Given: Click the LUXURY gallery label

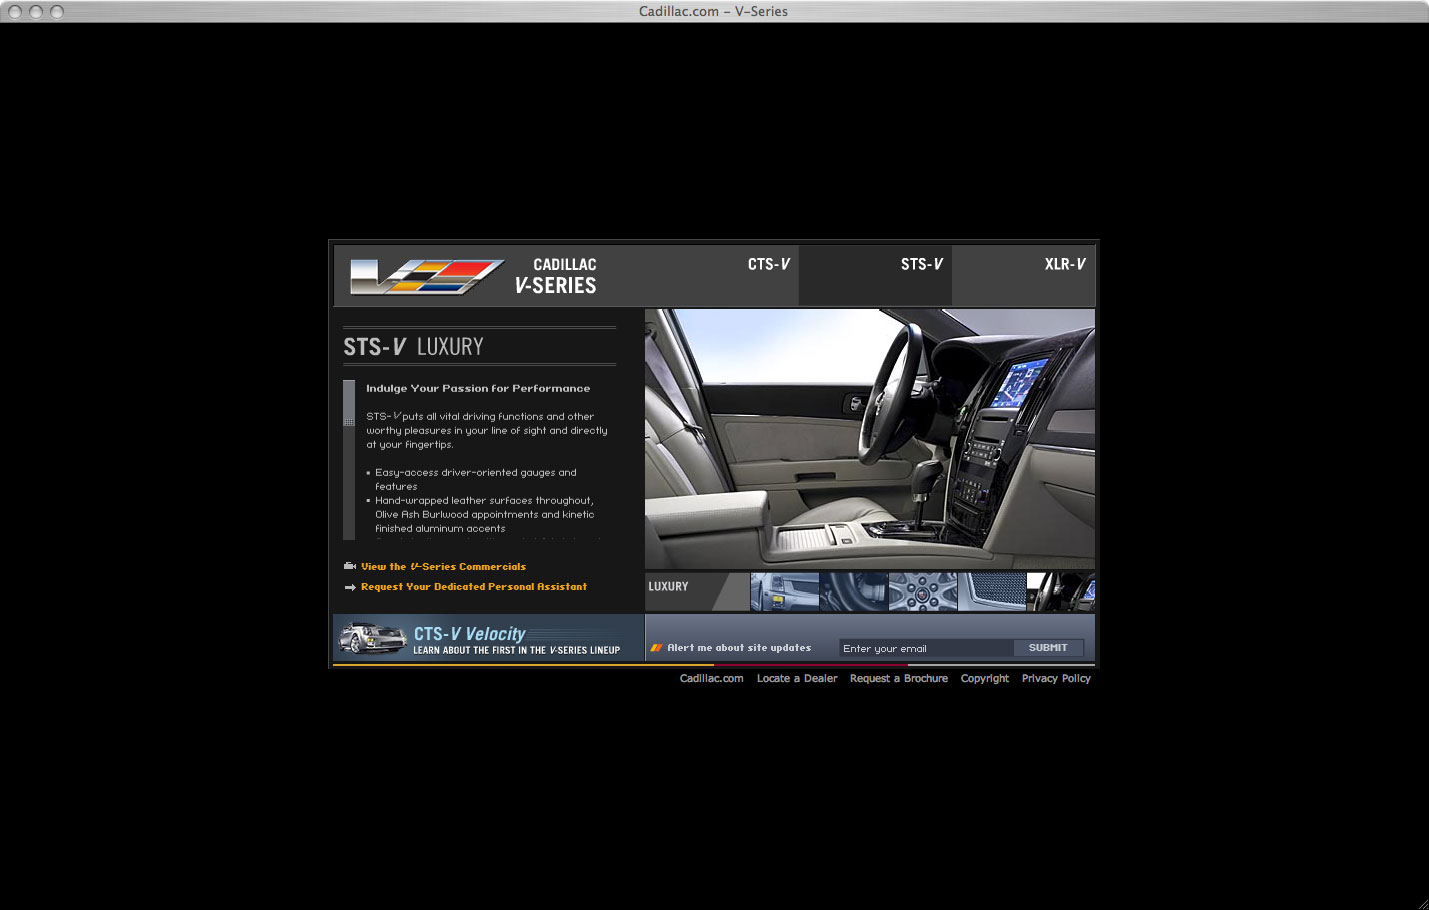Looking at the screenshot, I should [x=668, y=586].
